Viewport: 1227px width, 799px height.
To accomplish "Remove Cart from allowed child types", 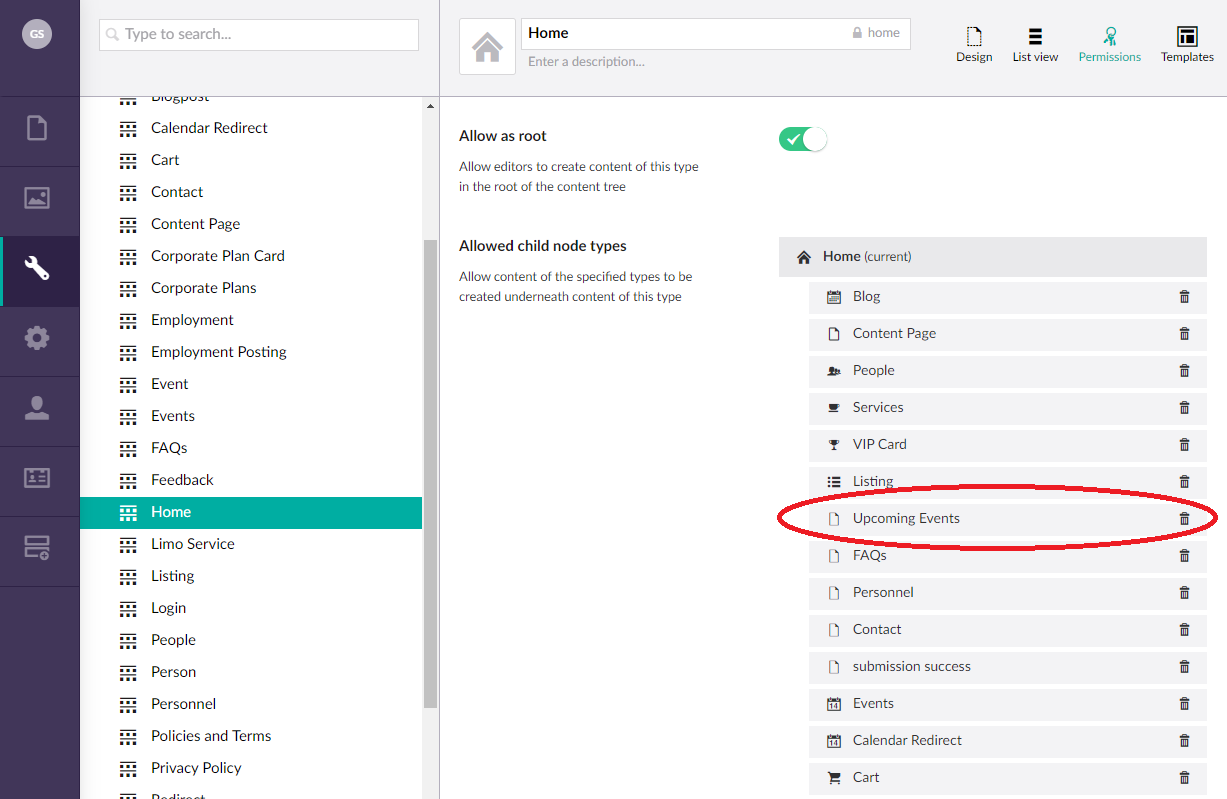I will point(1184,778).
